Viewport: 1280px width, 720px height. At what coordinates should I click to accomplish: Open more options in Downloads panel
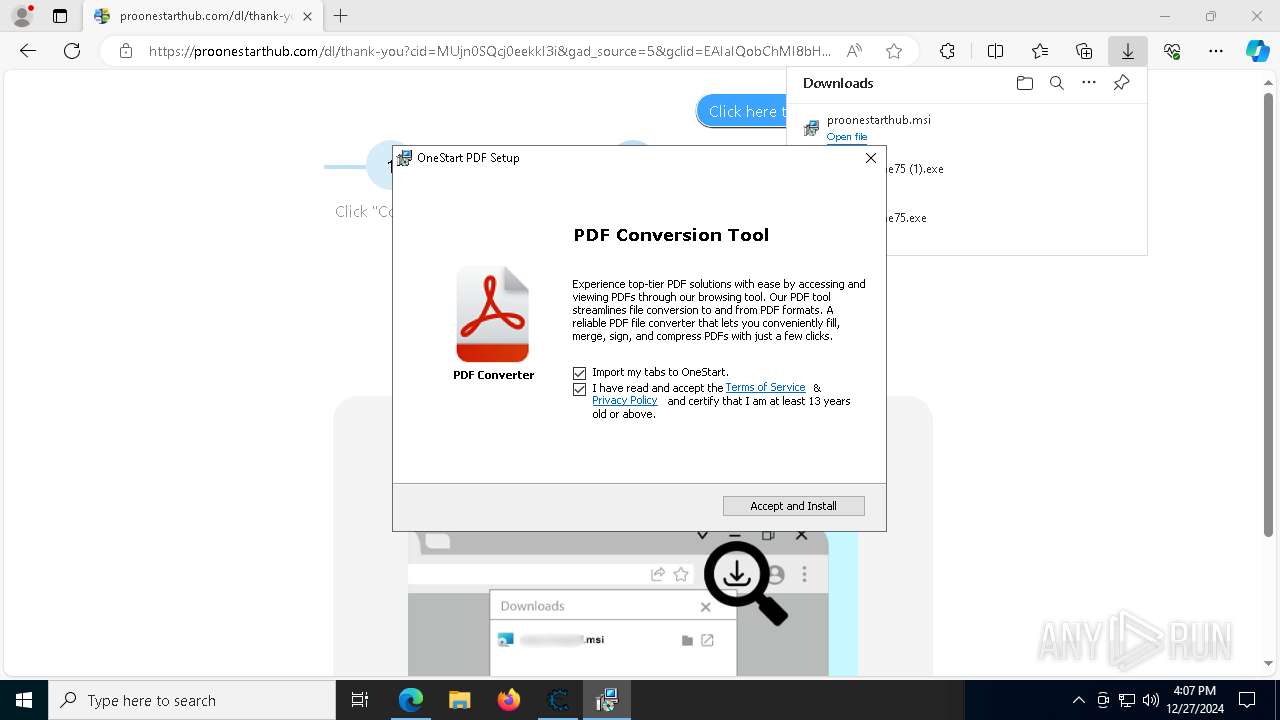(x=1089, y=83)
